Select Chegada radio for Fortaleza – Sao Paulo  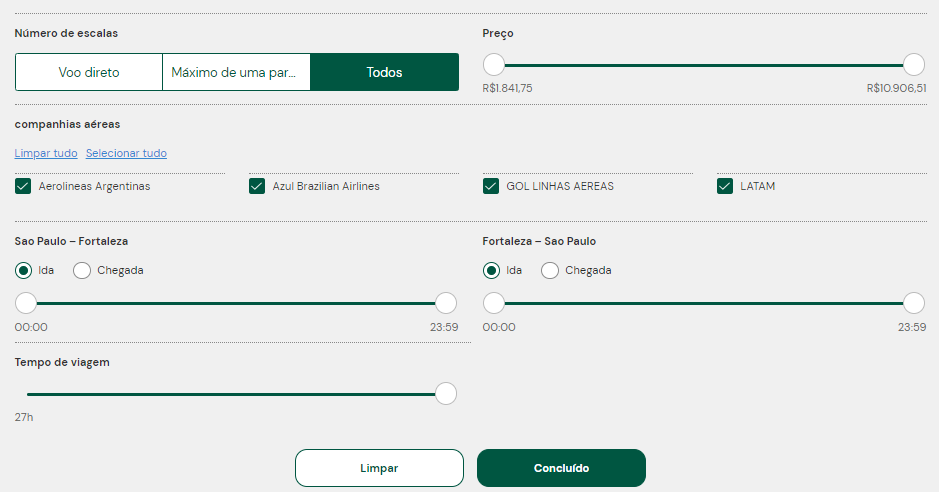[550, 270]
